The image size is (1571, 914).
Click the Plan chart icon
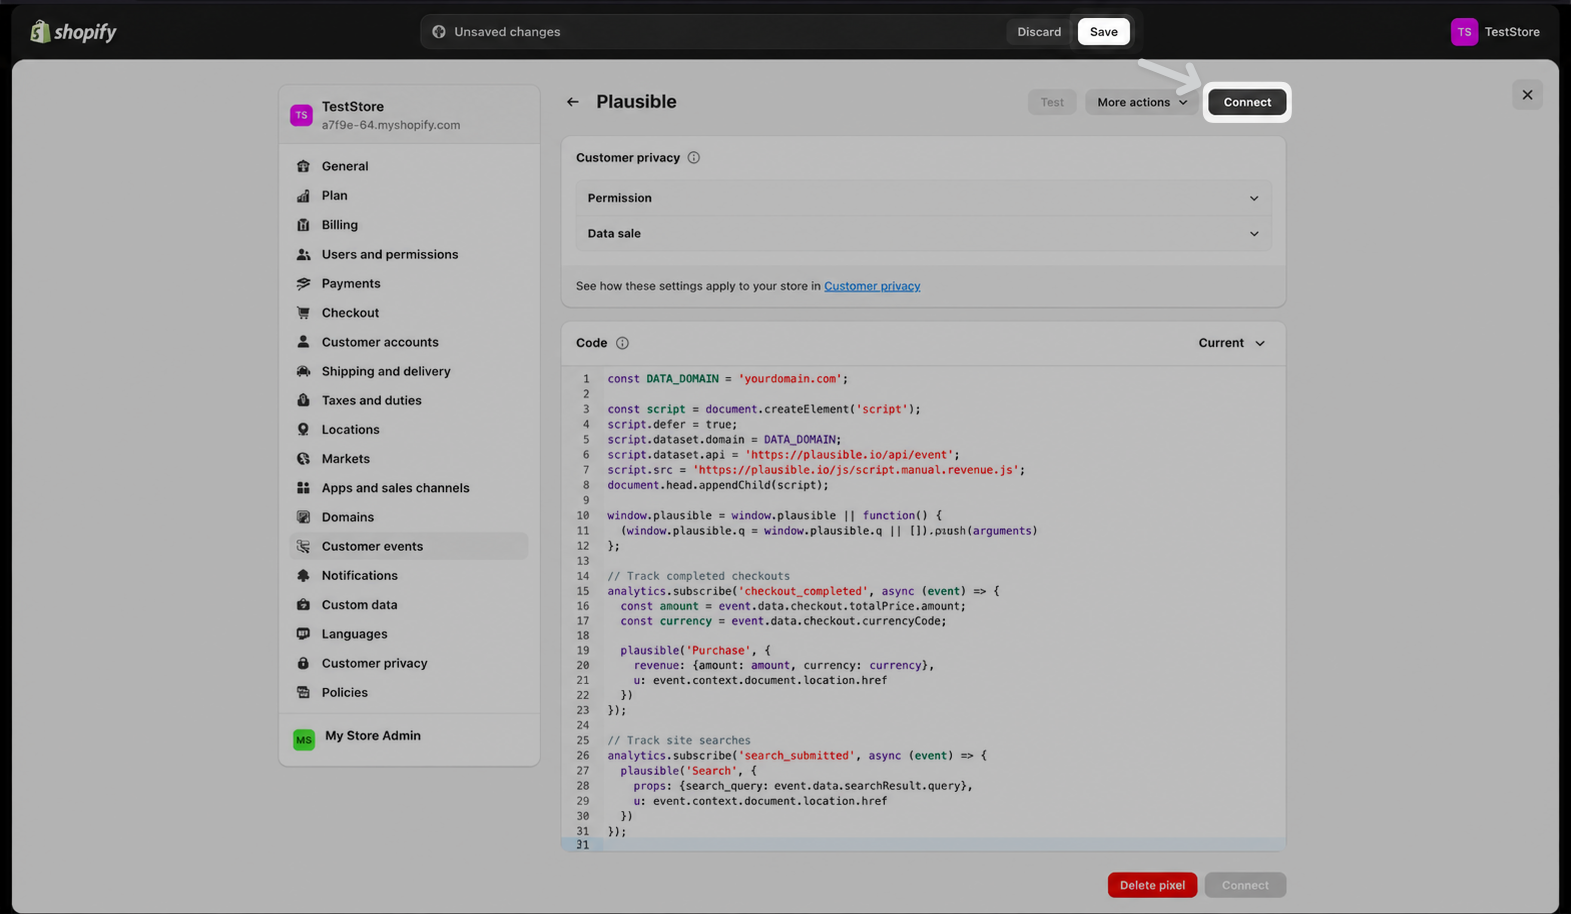(x=303, y=196)
